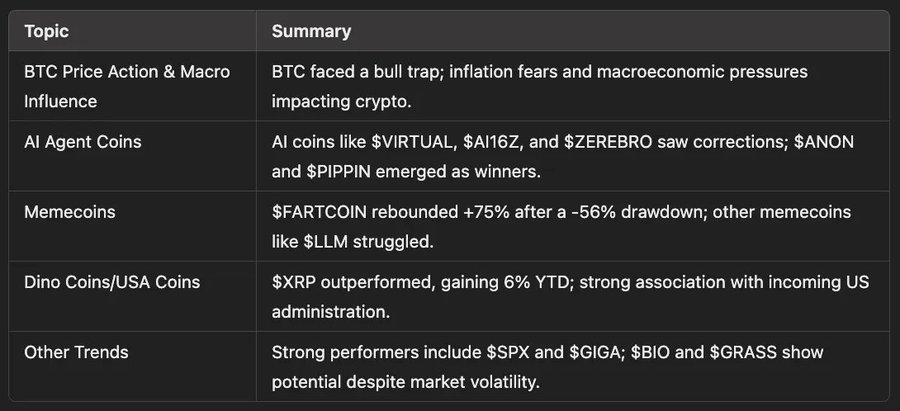
Task: Click the $AI16Z ticker text
Action: point(495,142)
